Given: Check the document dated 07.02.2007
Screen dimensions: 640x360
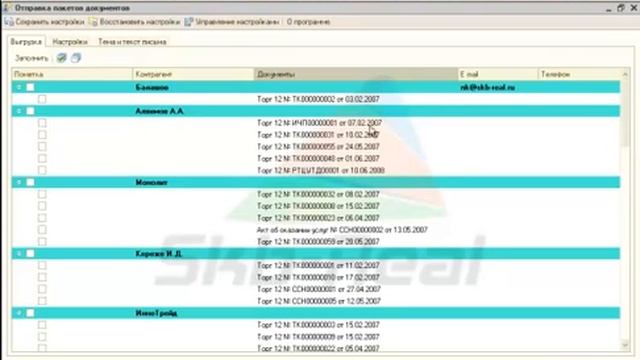Looking at the screenshot, I should tap(42, 123).
